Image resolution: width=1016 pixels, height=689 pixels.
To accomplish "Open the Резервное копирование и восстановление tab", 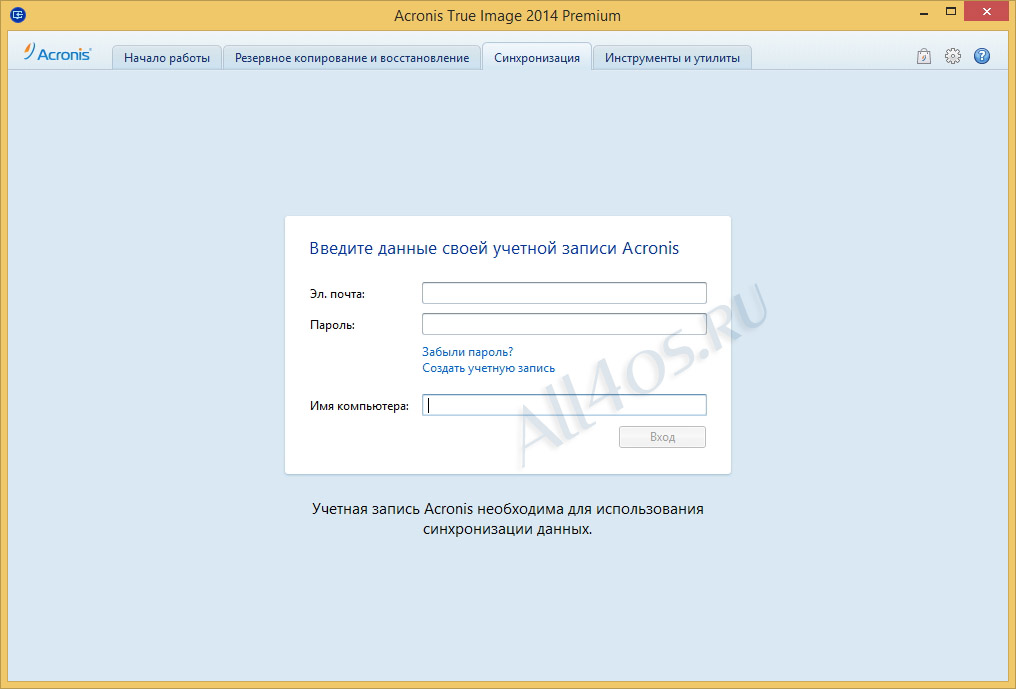I will pos(352,58).
